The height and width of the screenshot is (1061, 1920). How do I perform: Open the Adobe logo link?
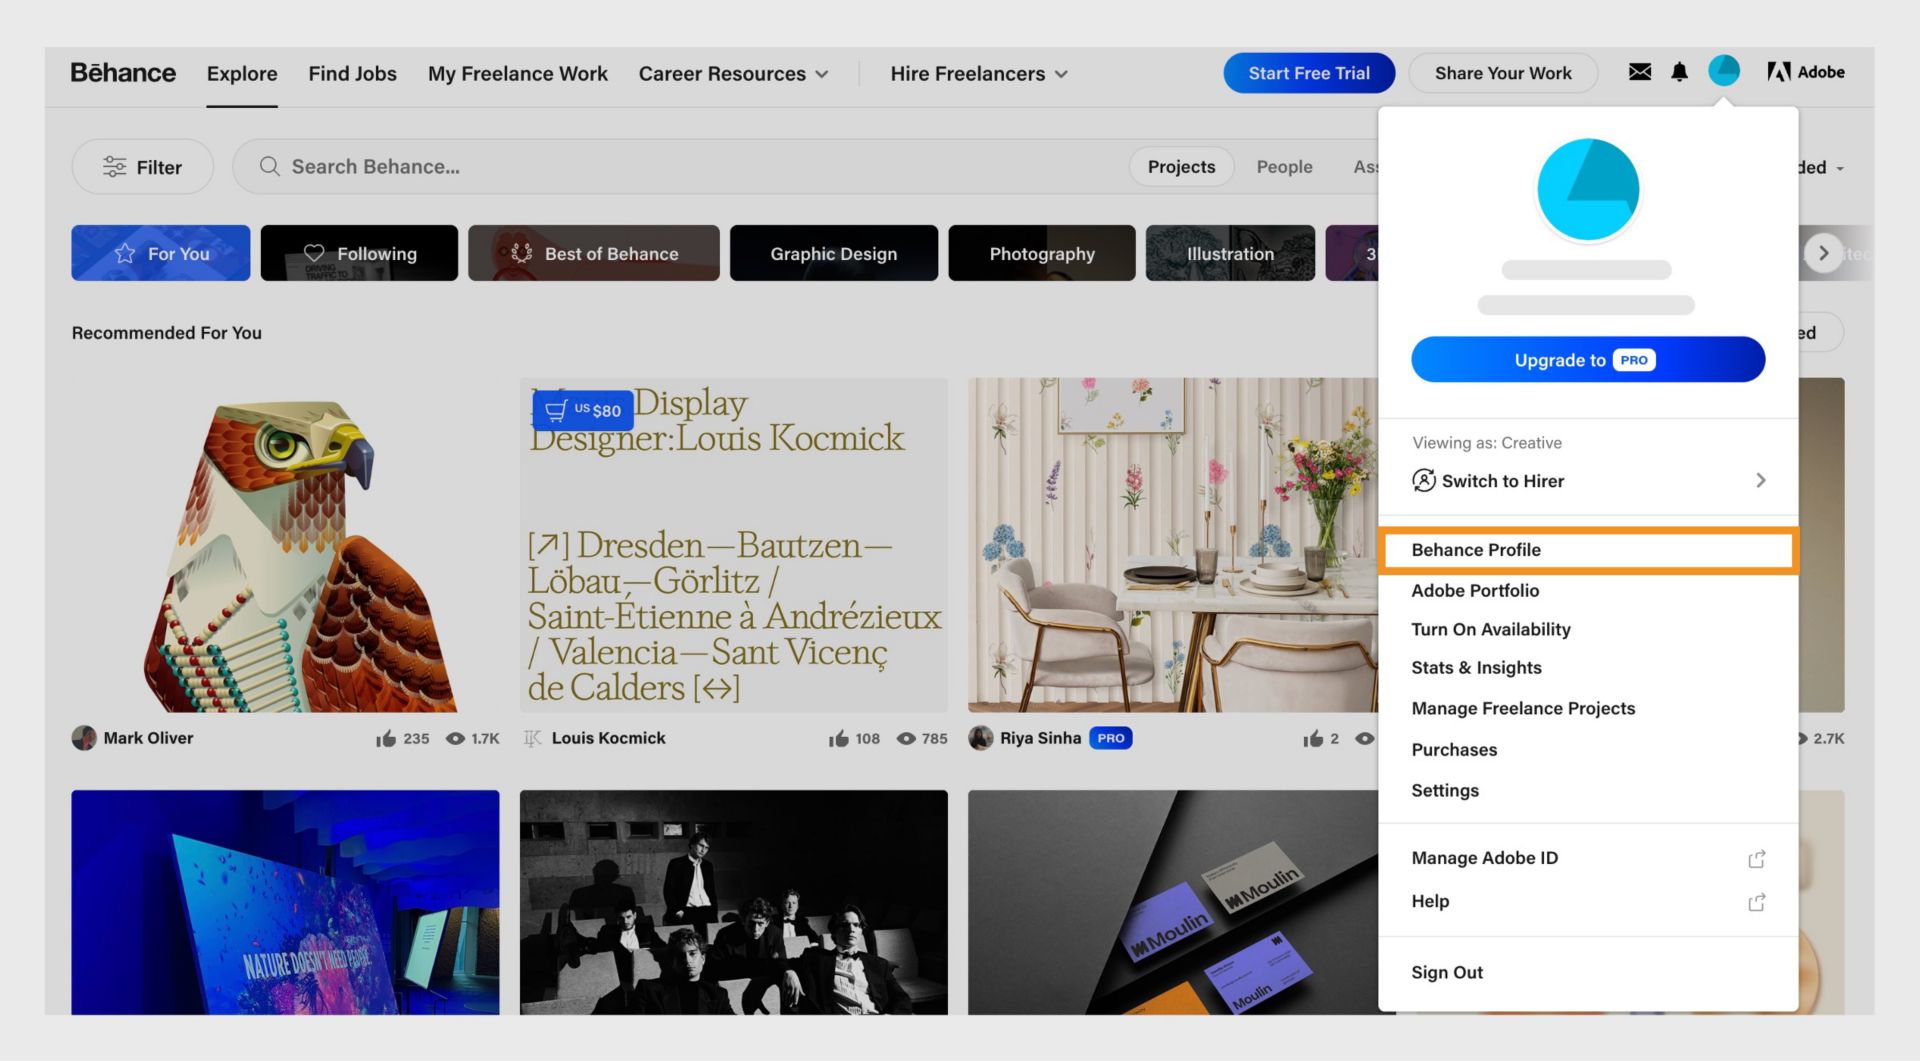[1805, 72]
